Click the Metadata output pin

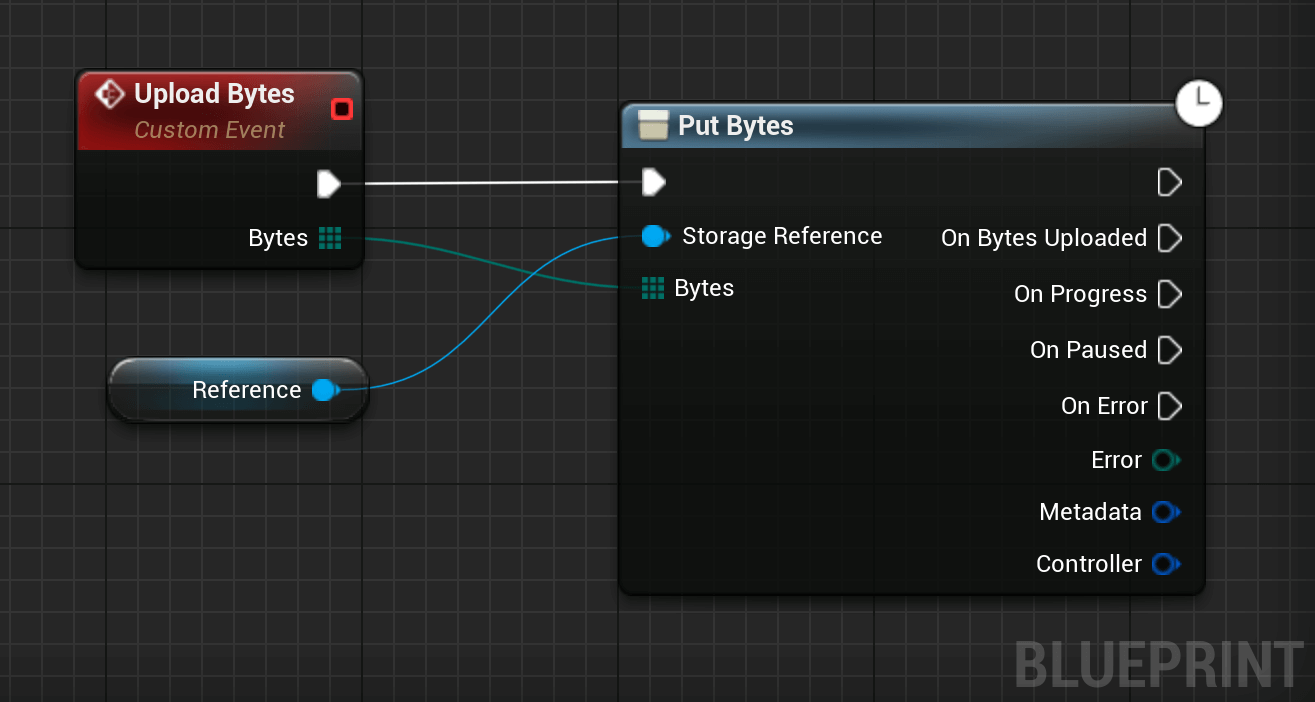coord(1165,512)
